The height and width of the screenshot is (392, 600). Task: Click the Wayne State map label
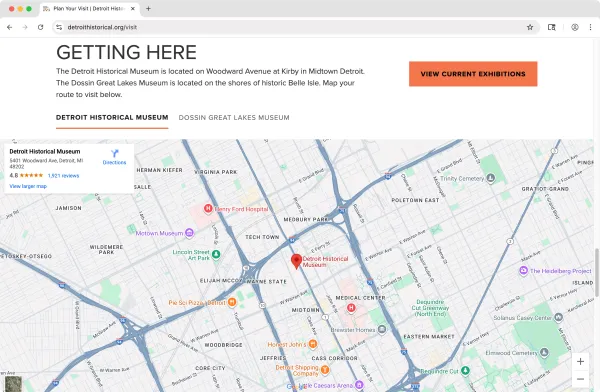(x=267, y=282)
